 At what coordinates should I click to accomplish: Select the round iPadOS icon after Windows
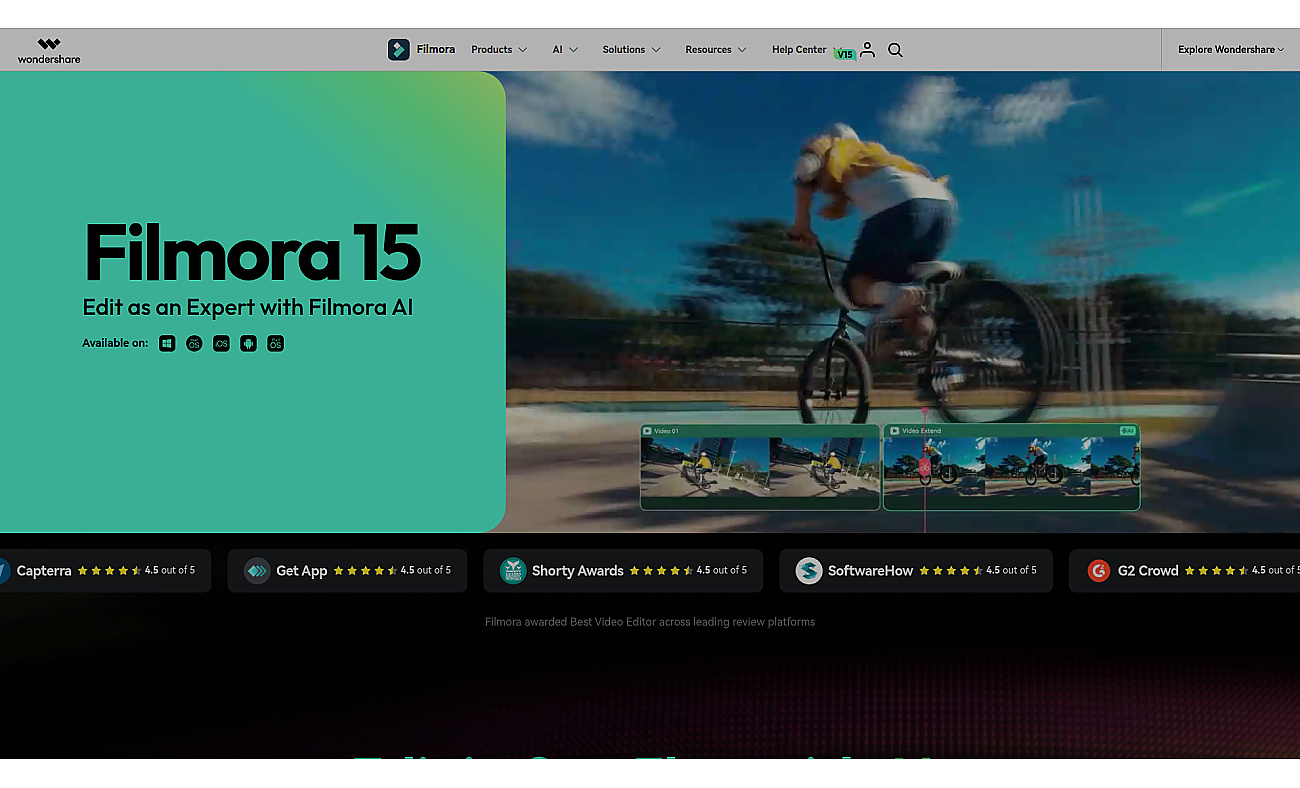click(194, 343)
